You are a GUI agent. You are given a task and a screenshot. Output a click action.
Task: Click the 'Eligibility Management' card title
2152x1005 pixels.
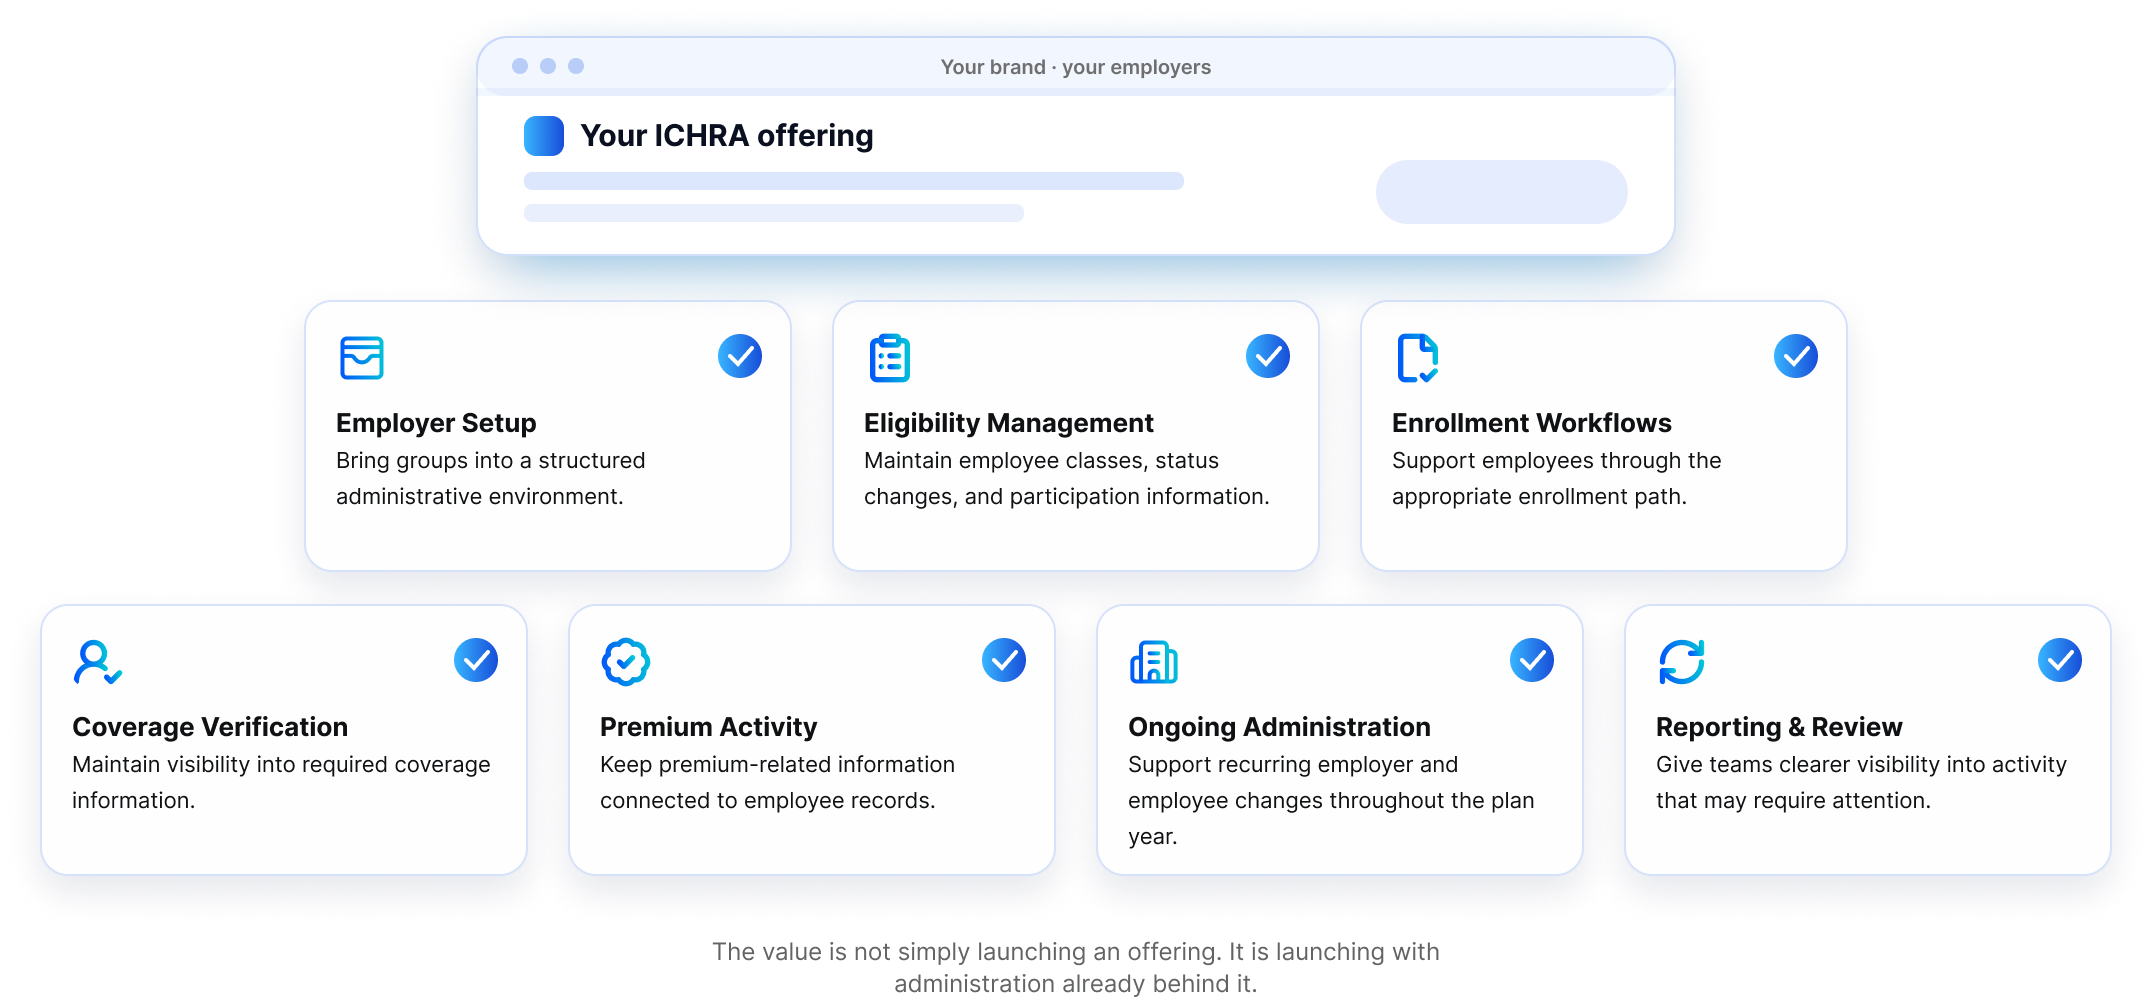point(1009,423)
